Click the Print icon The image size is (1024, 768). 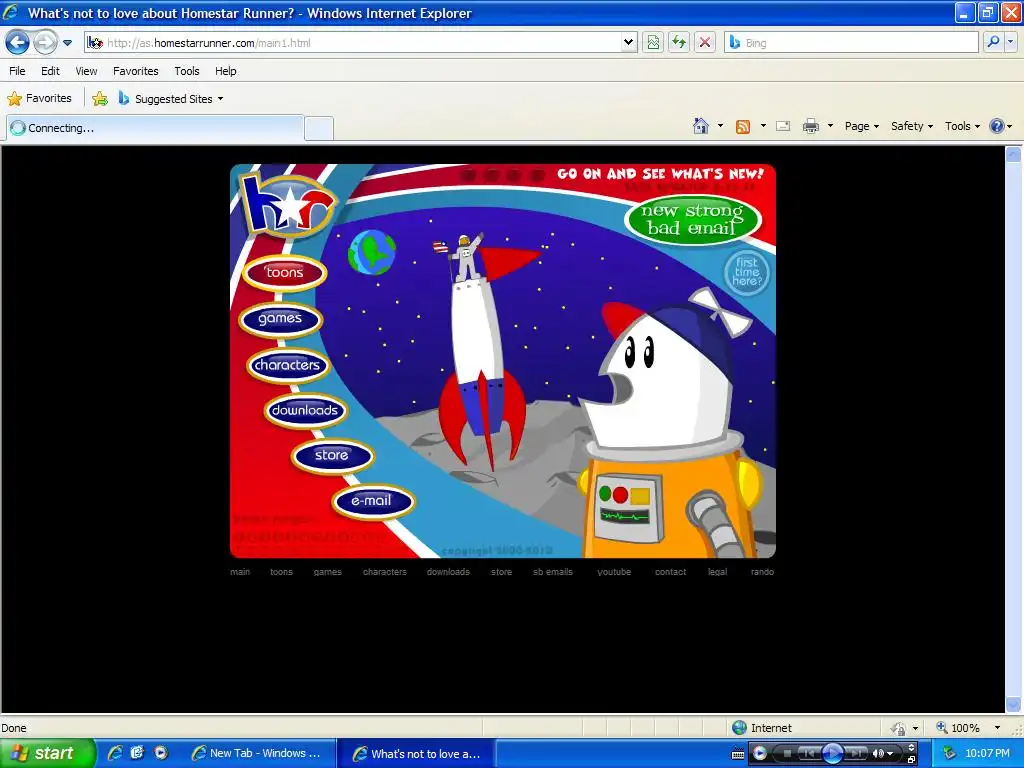coord(810,127)
